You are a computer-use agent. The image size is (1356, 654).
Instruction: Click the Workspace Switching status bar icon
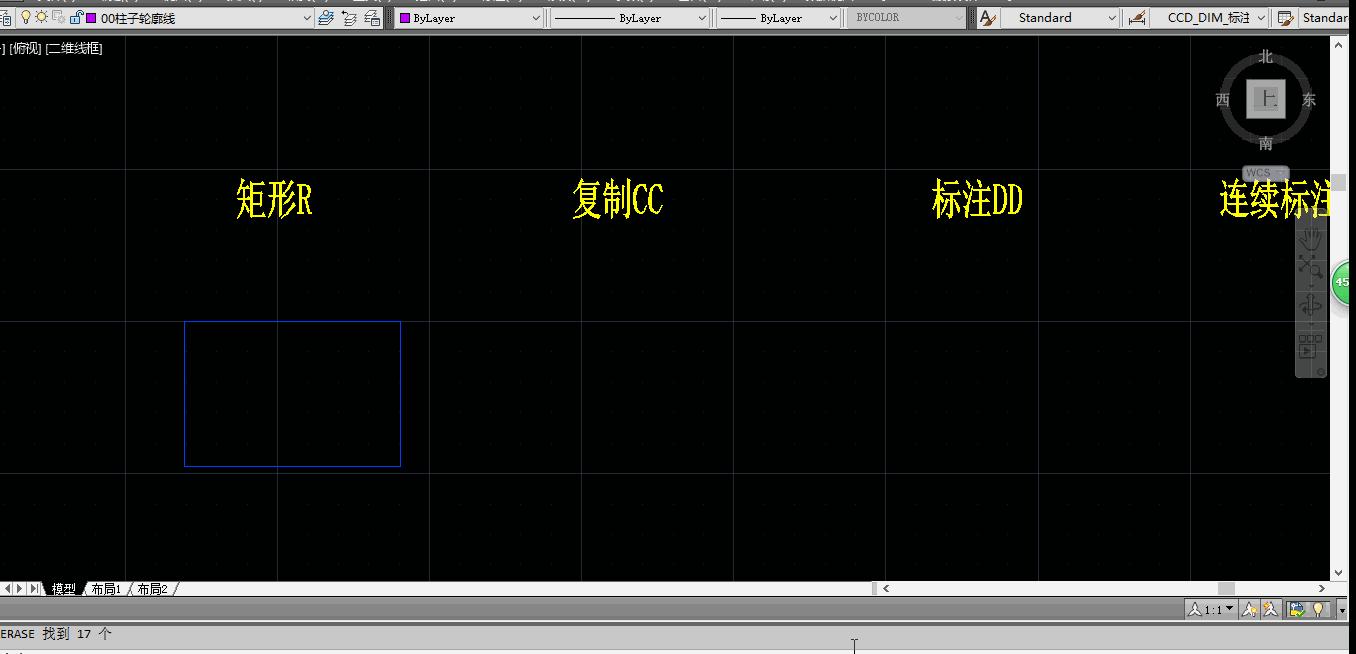click(1297, 609)
